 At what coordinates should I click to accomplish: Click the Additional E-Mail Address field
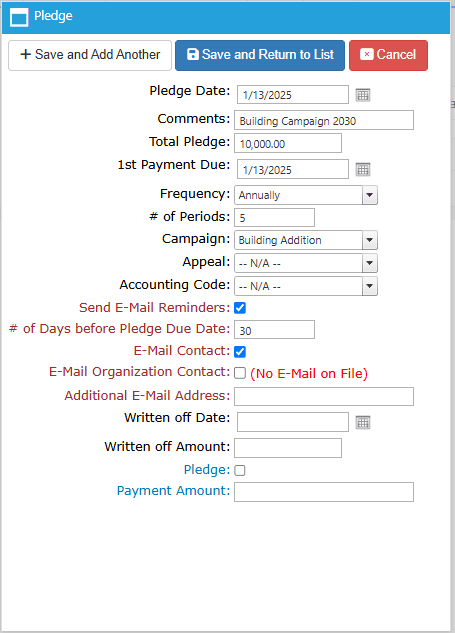[324, 396]
